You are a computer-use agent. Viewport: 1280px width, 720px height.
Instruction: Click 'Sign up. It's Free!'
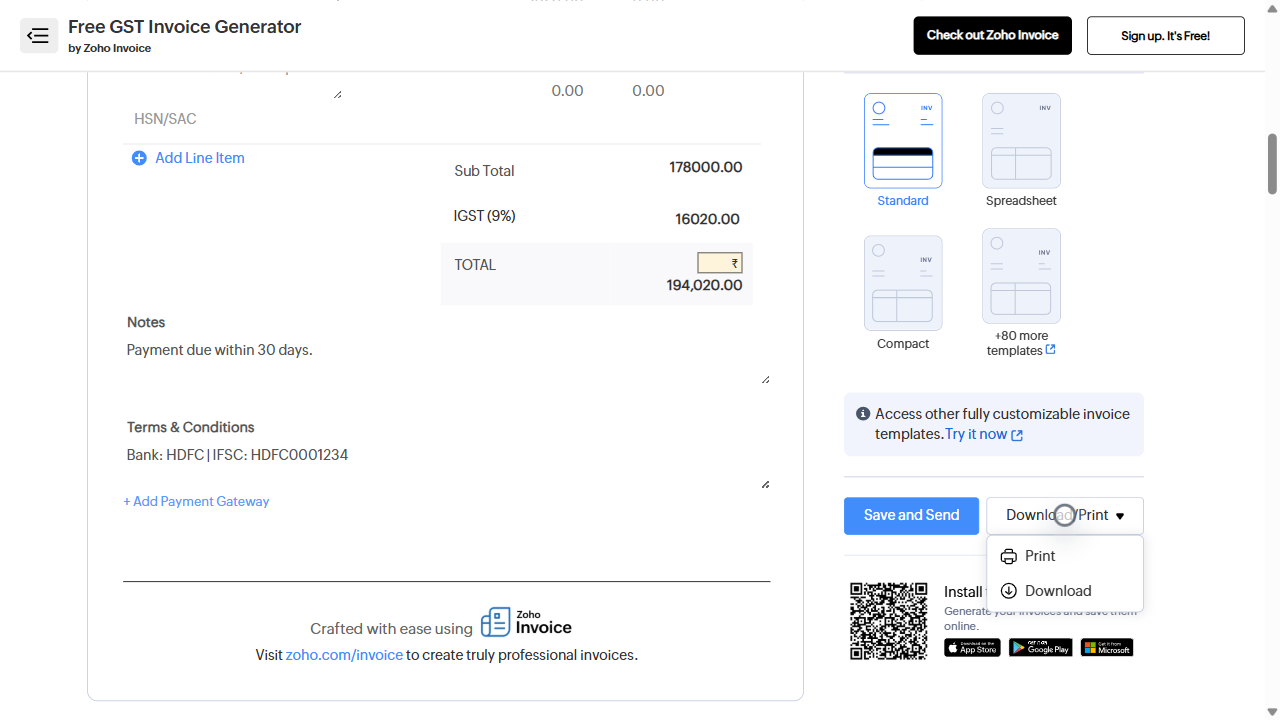[x=1165, y=35]
